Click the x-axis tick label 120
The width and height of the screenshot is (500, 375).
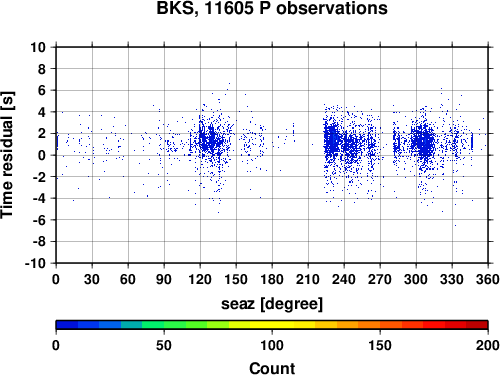click(200, 279)
